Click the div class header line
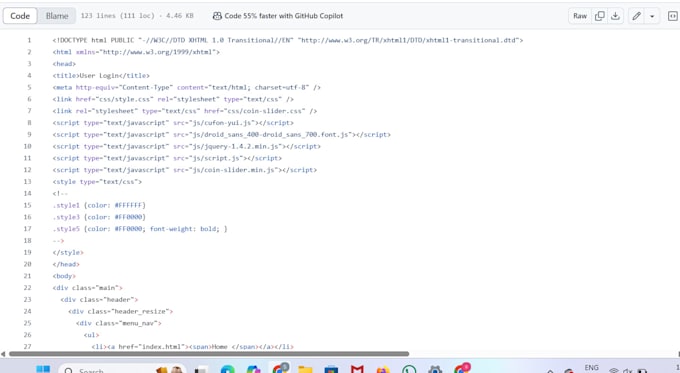 click(99, 299)
